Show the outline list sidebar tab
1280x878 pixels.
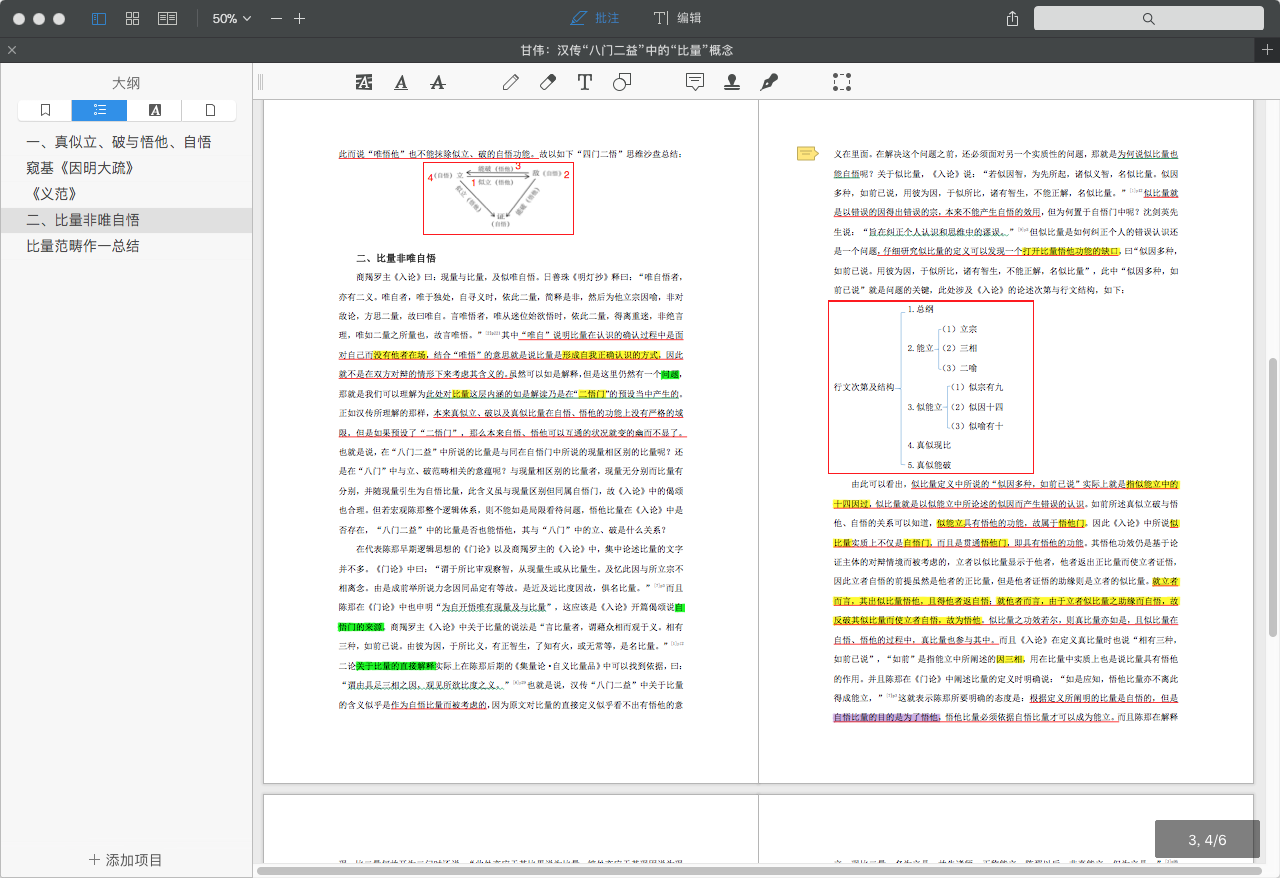coord(99,110)
